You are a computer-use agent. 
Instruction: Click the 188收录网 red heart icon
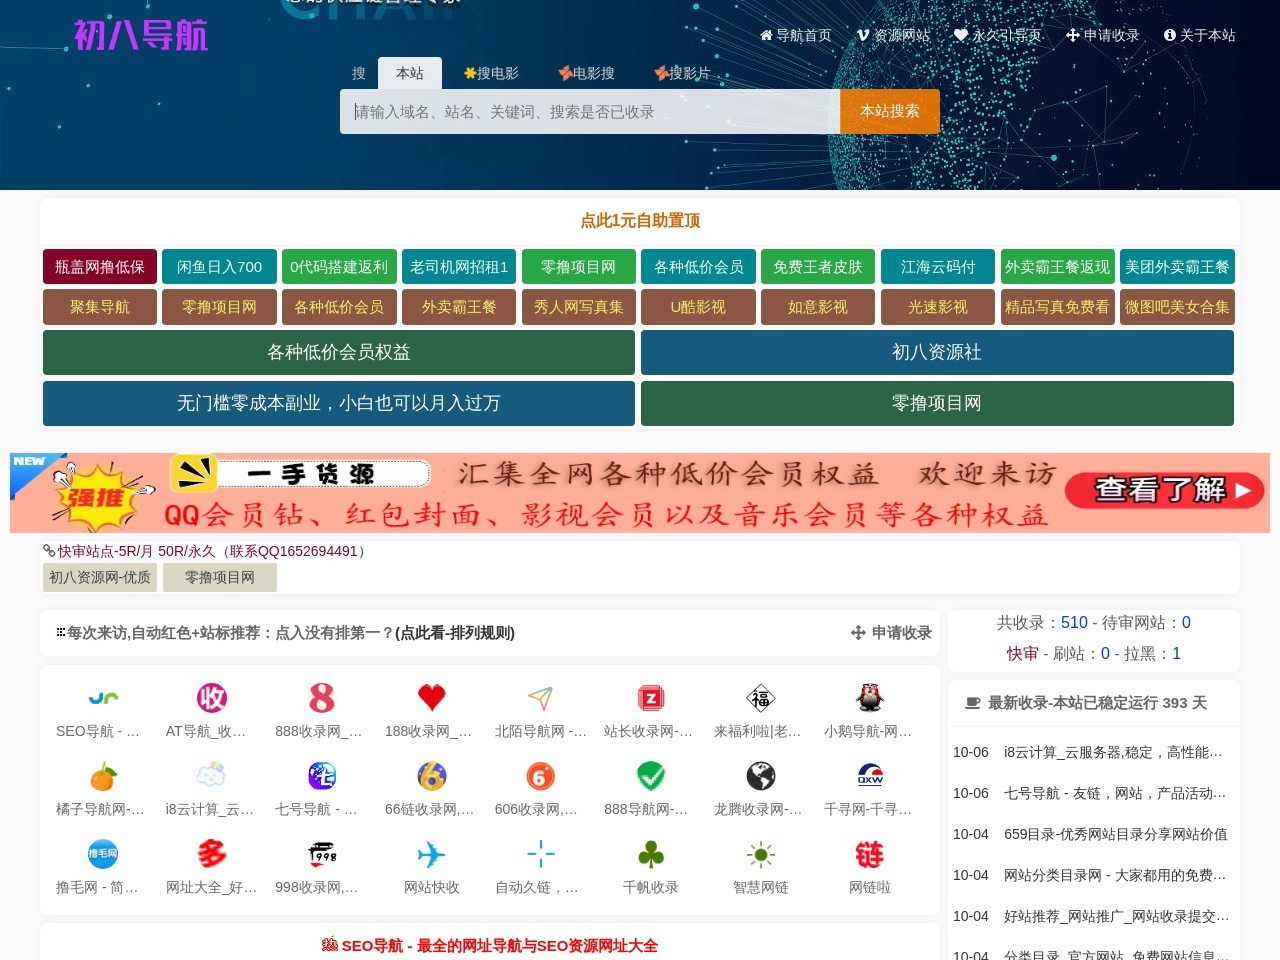pyautogui.click(x=430, y=698)
